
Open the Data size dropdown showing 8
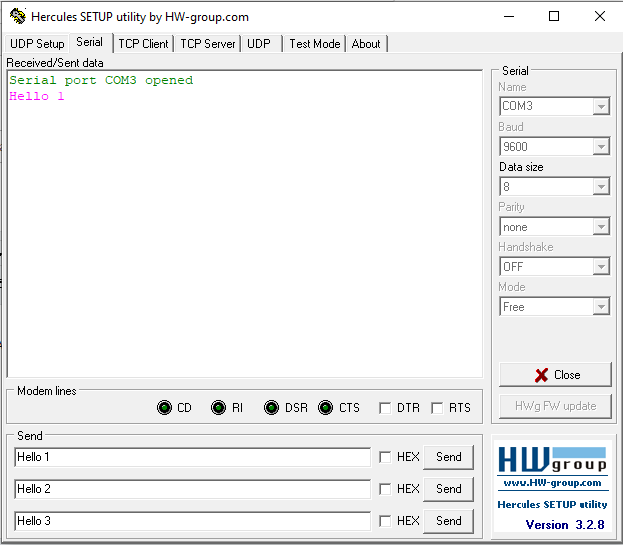[x=555, y=186]
